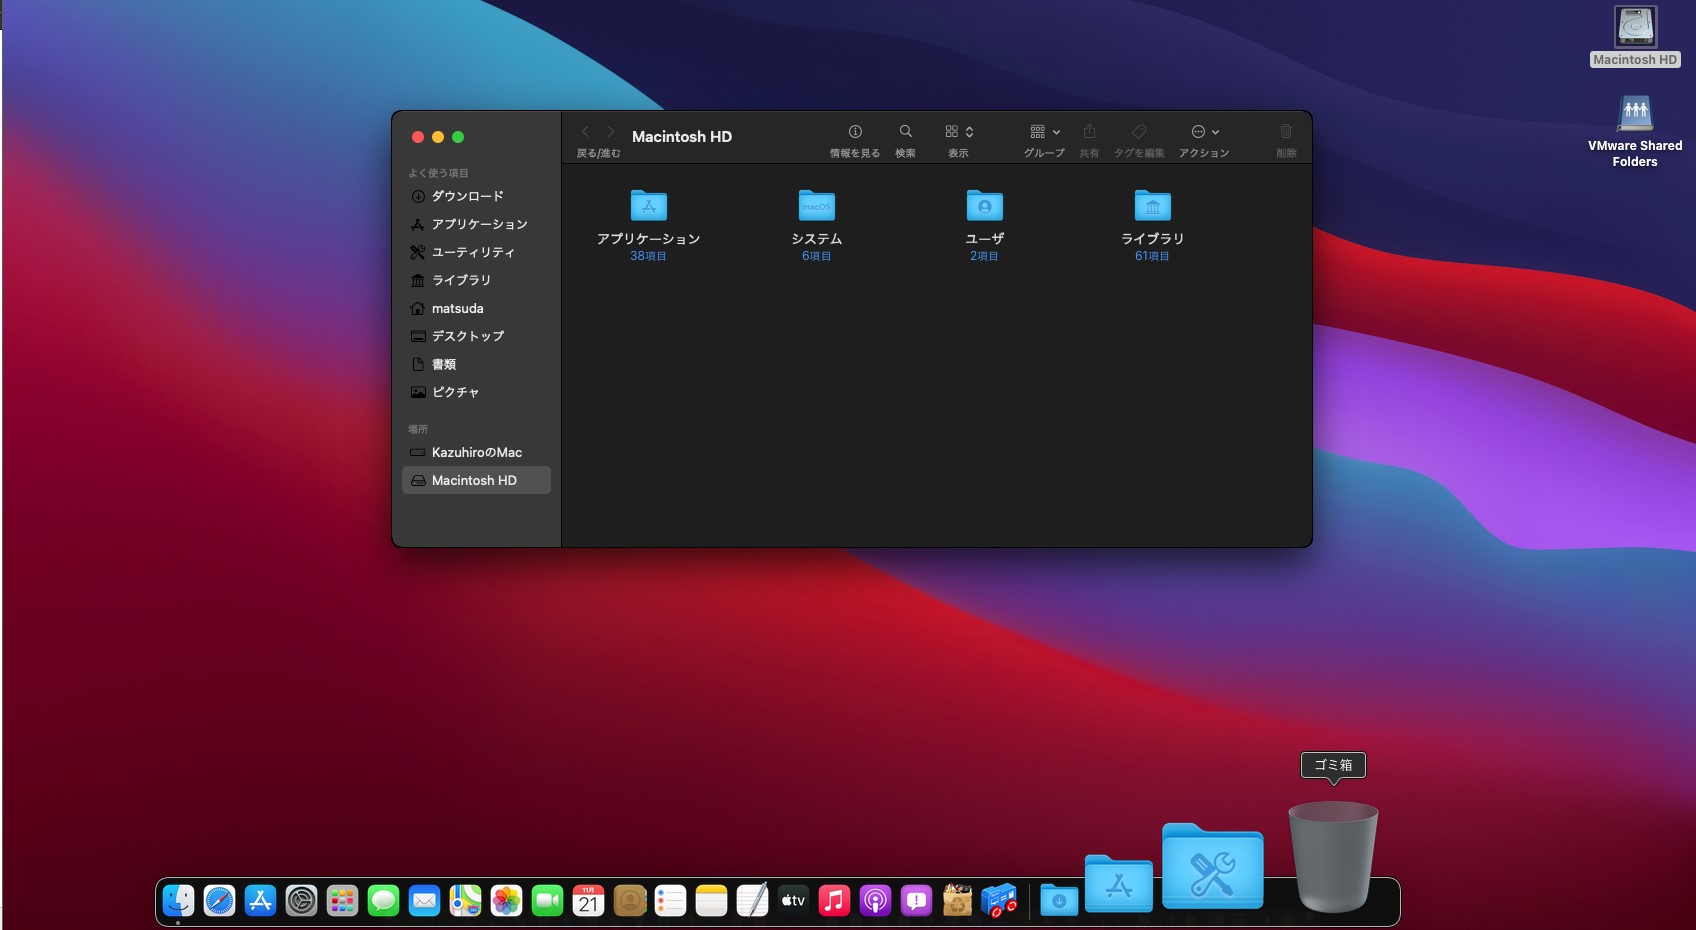Open the Library folder in file view
This screenshot has width=1696, height=930.
[x=1152, y=206]
